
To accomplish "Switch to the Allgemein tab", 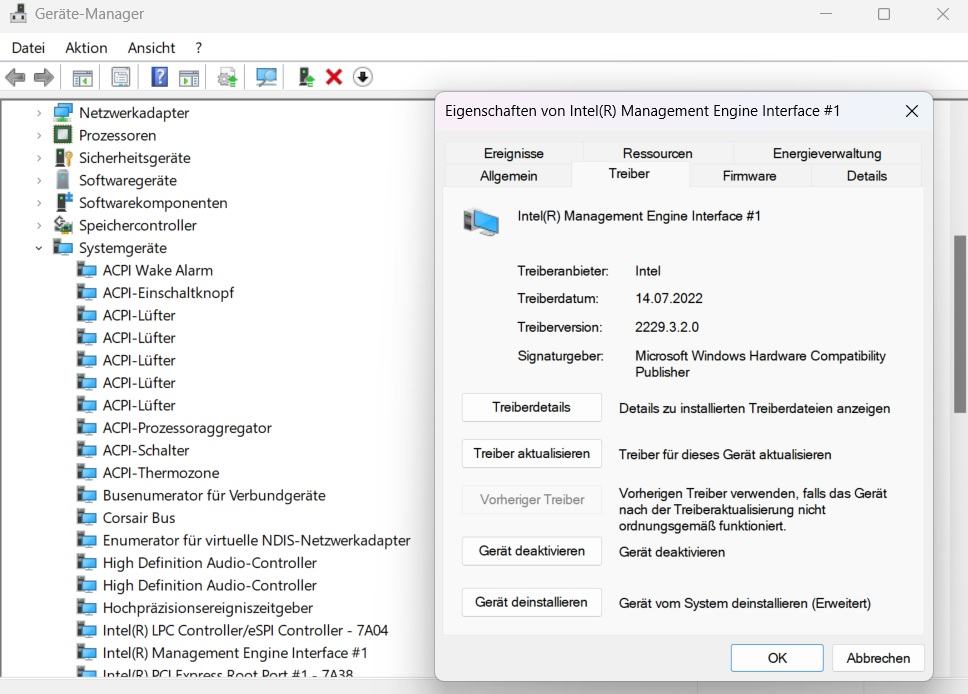I will click(x=509, y=176).
